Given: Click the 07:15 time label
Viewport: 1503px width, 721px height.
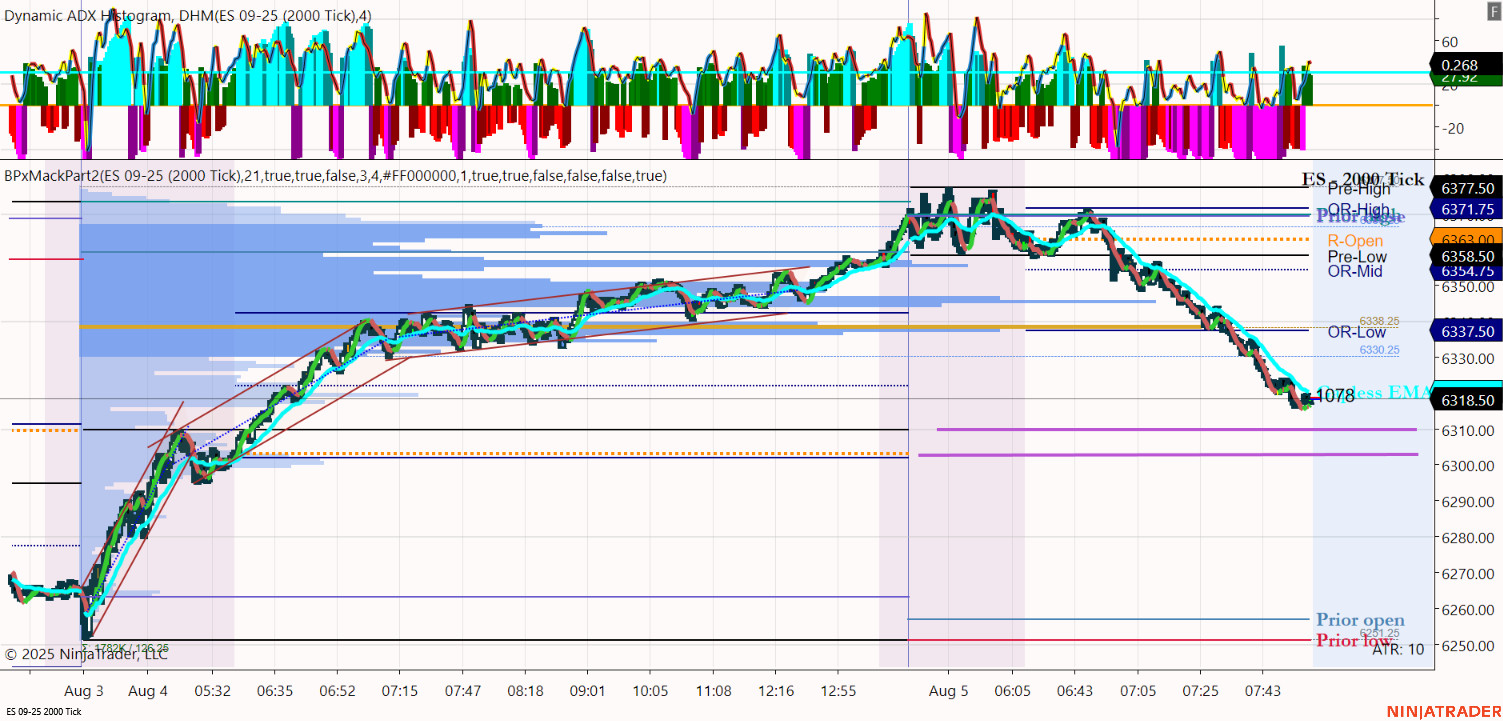Looking at the screenshot, I should [399, 691].
